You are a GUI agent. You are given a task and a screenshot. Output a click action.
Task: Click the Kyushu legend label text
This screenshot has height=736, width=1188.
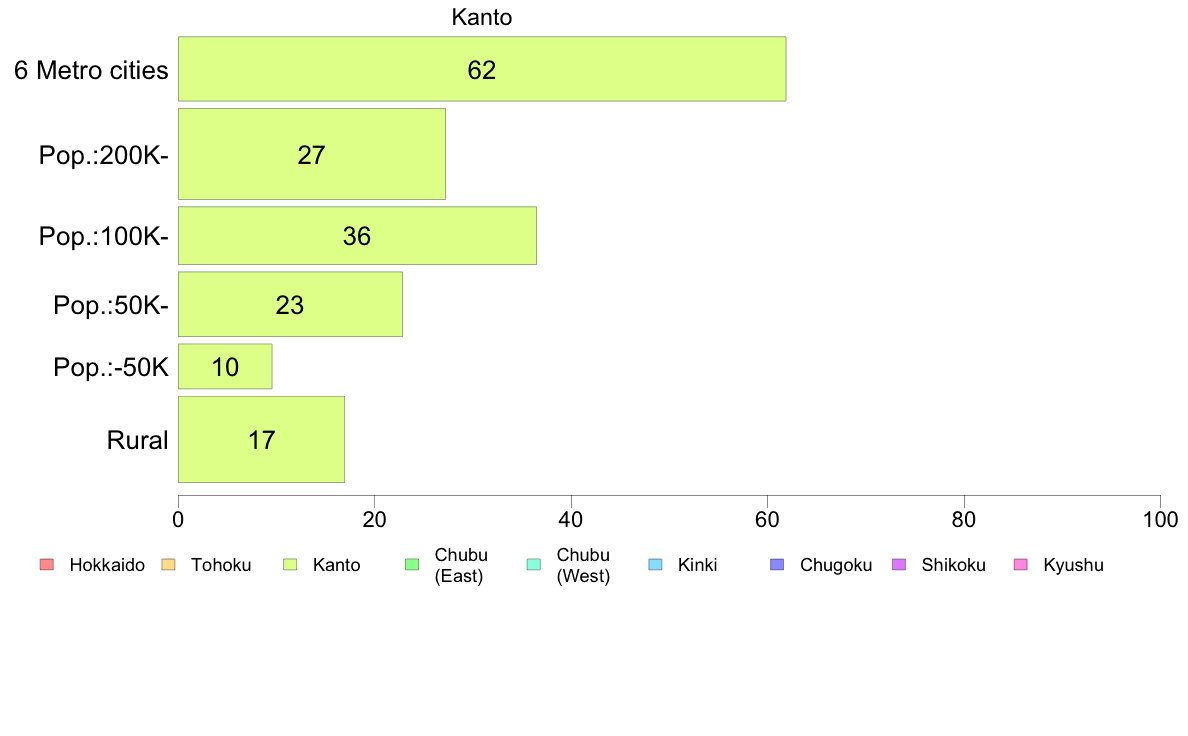point(1073,565)
